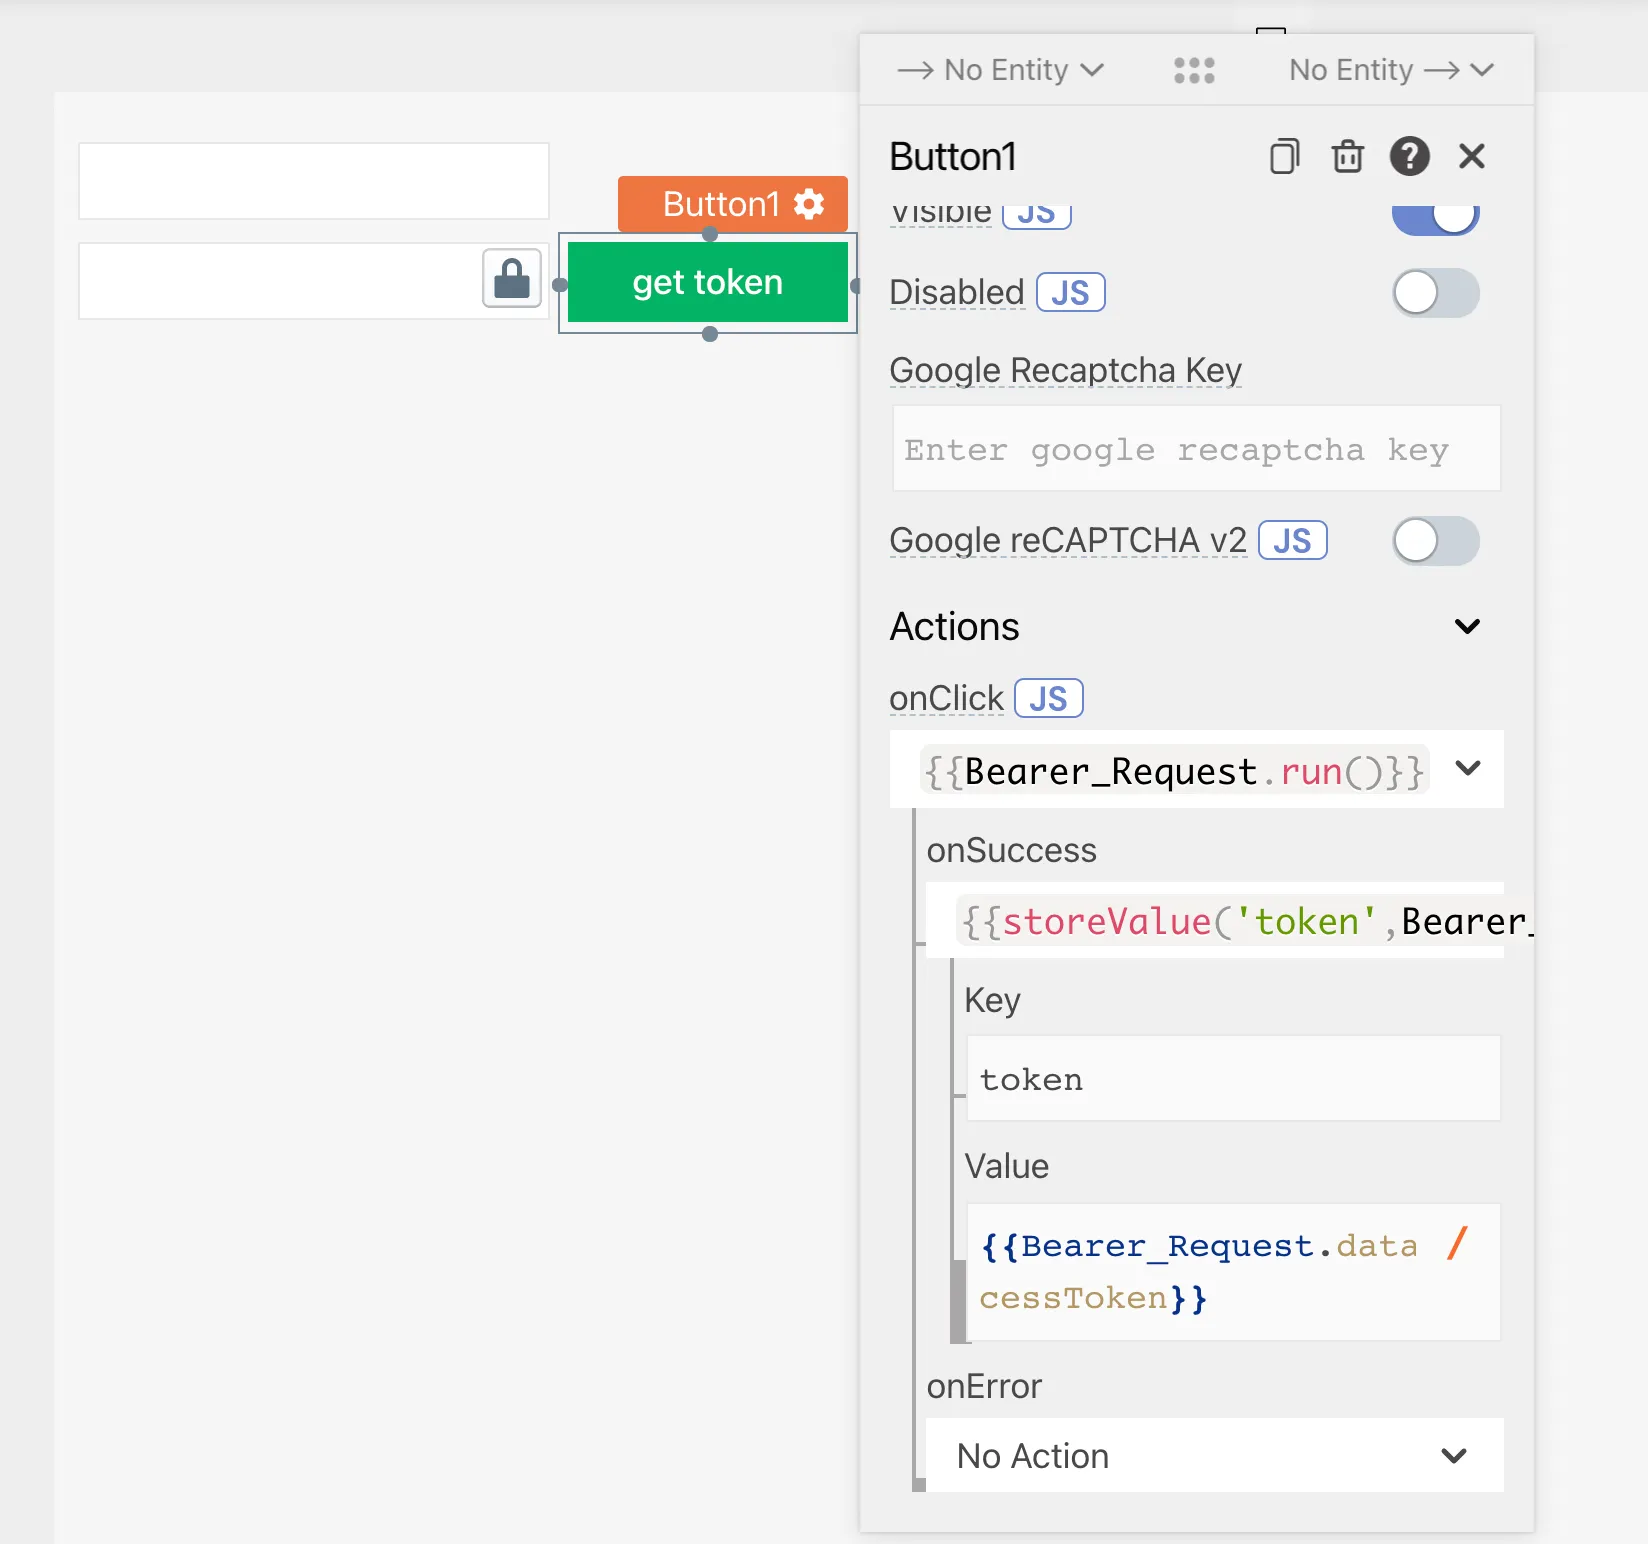Viewport: 1648px width, 1544px height.
Task: Collapse the Actions section
Action: click(1466, 627)
